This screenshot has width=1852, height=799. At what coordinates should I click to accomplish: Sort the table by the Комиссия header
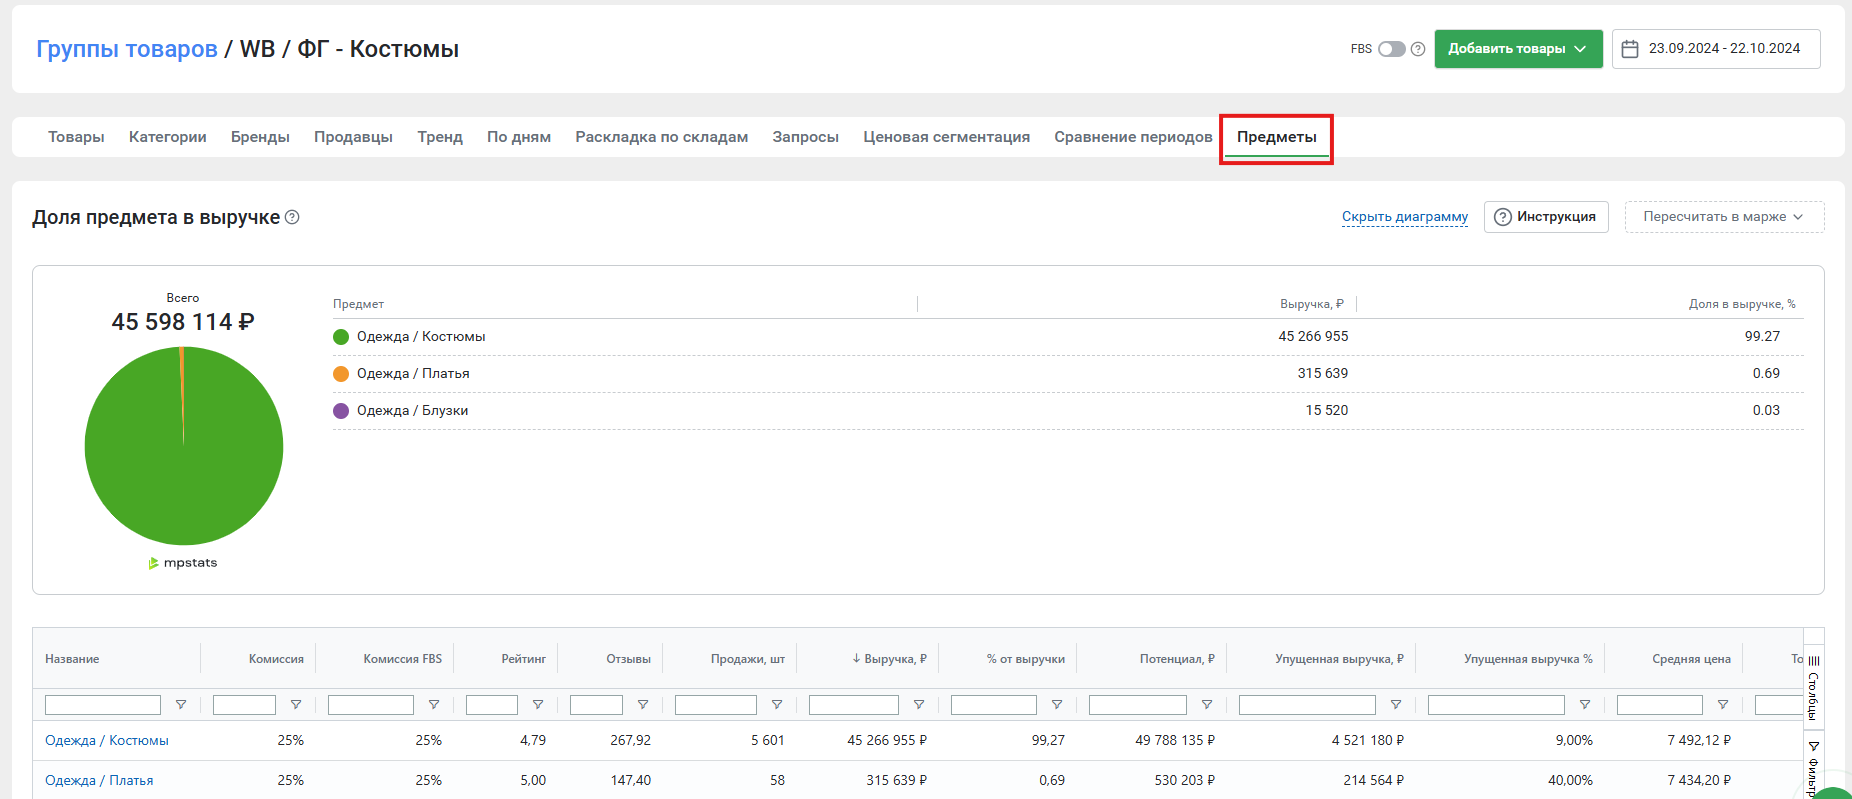pyautogui.click(x=276, y=659)
